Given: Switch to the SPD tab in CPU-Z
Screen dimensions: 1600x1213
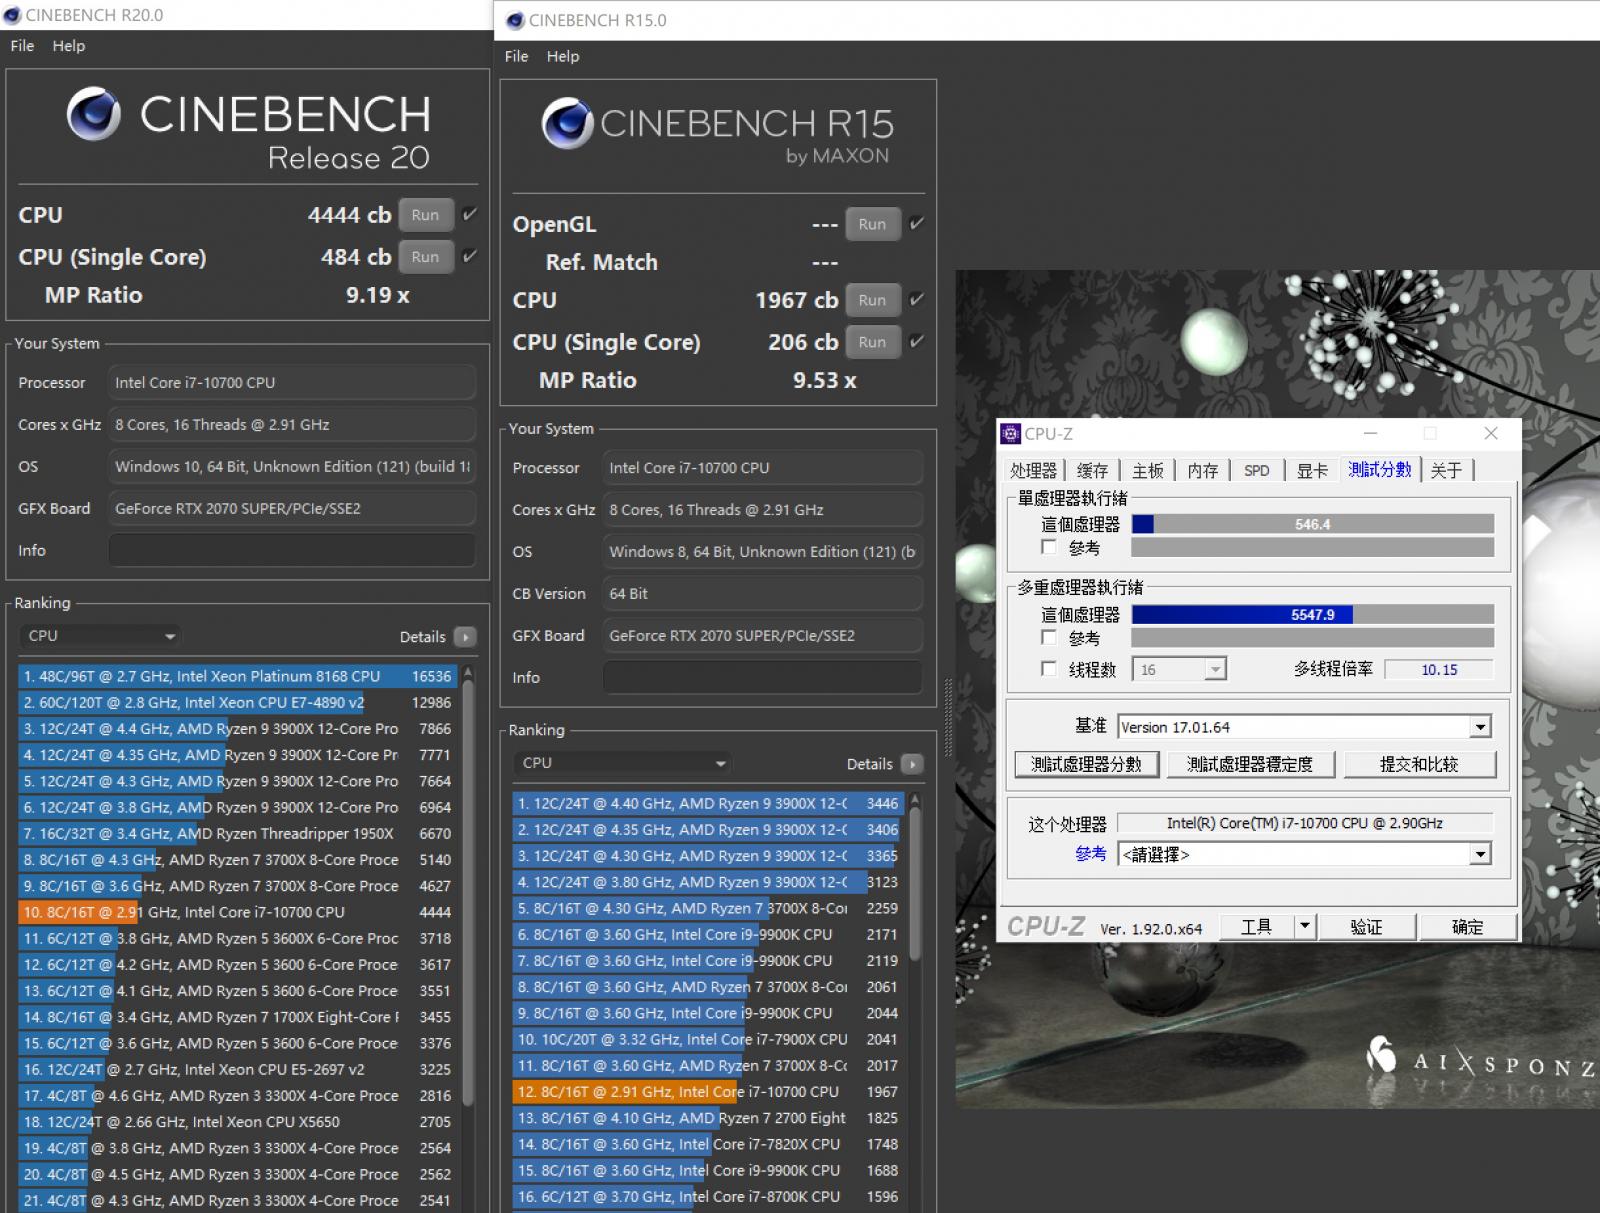Looking at the screenshot, I should coord(1257,470).
